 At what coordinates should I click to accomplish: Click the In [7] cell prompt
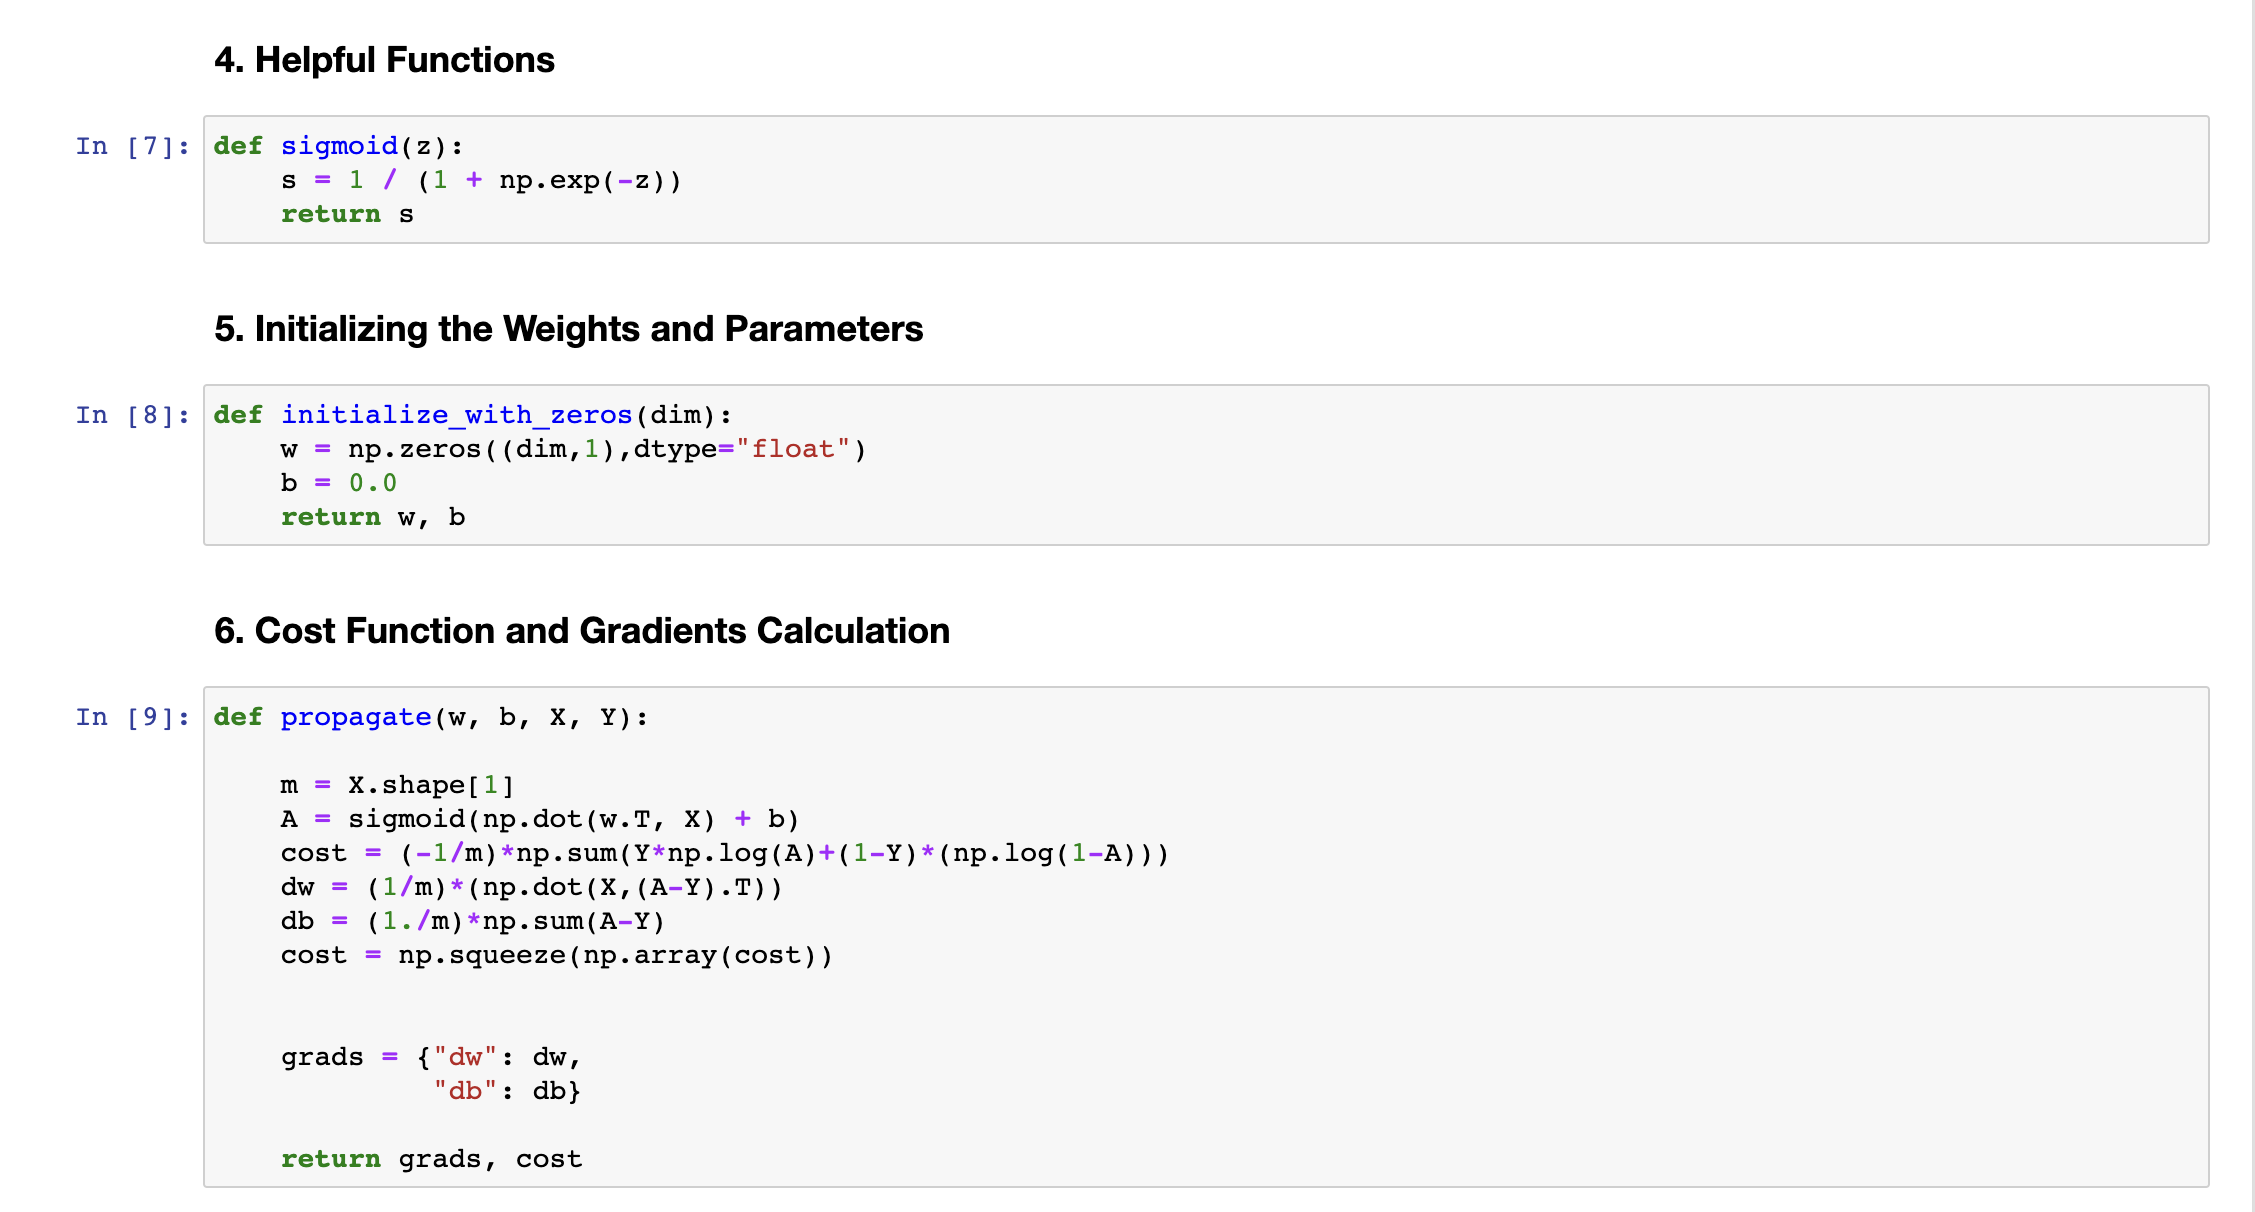[132, 147]
